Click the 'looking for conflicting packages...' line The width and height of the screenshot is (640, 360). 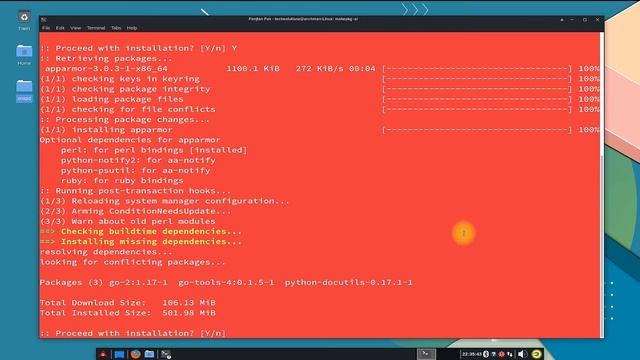tap(133, 262)
